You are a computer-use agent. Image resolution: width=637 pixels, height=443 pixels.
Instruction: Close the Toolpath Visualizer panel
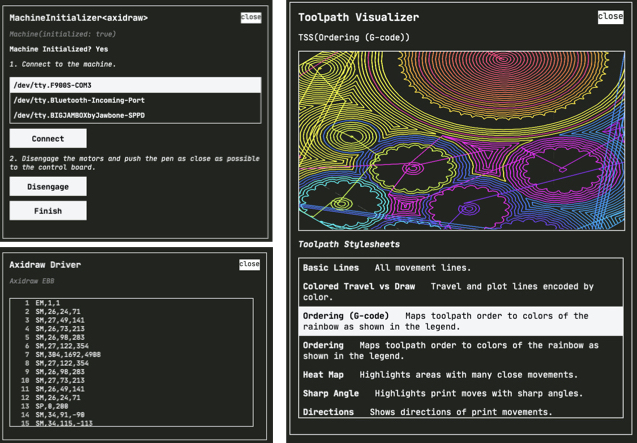[610, 16]
